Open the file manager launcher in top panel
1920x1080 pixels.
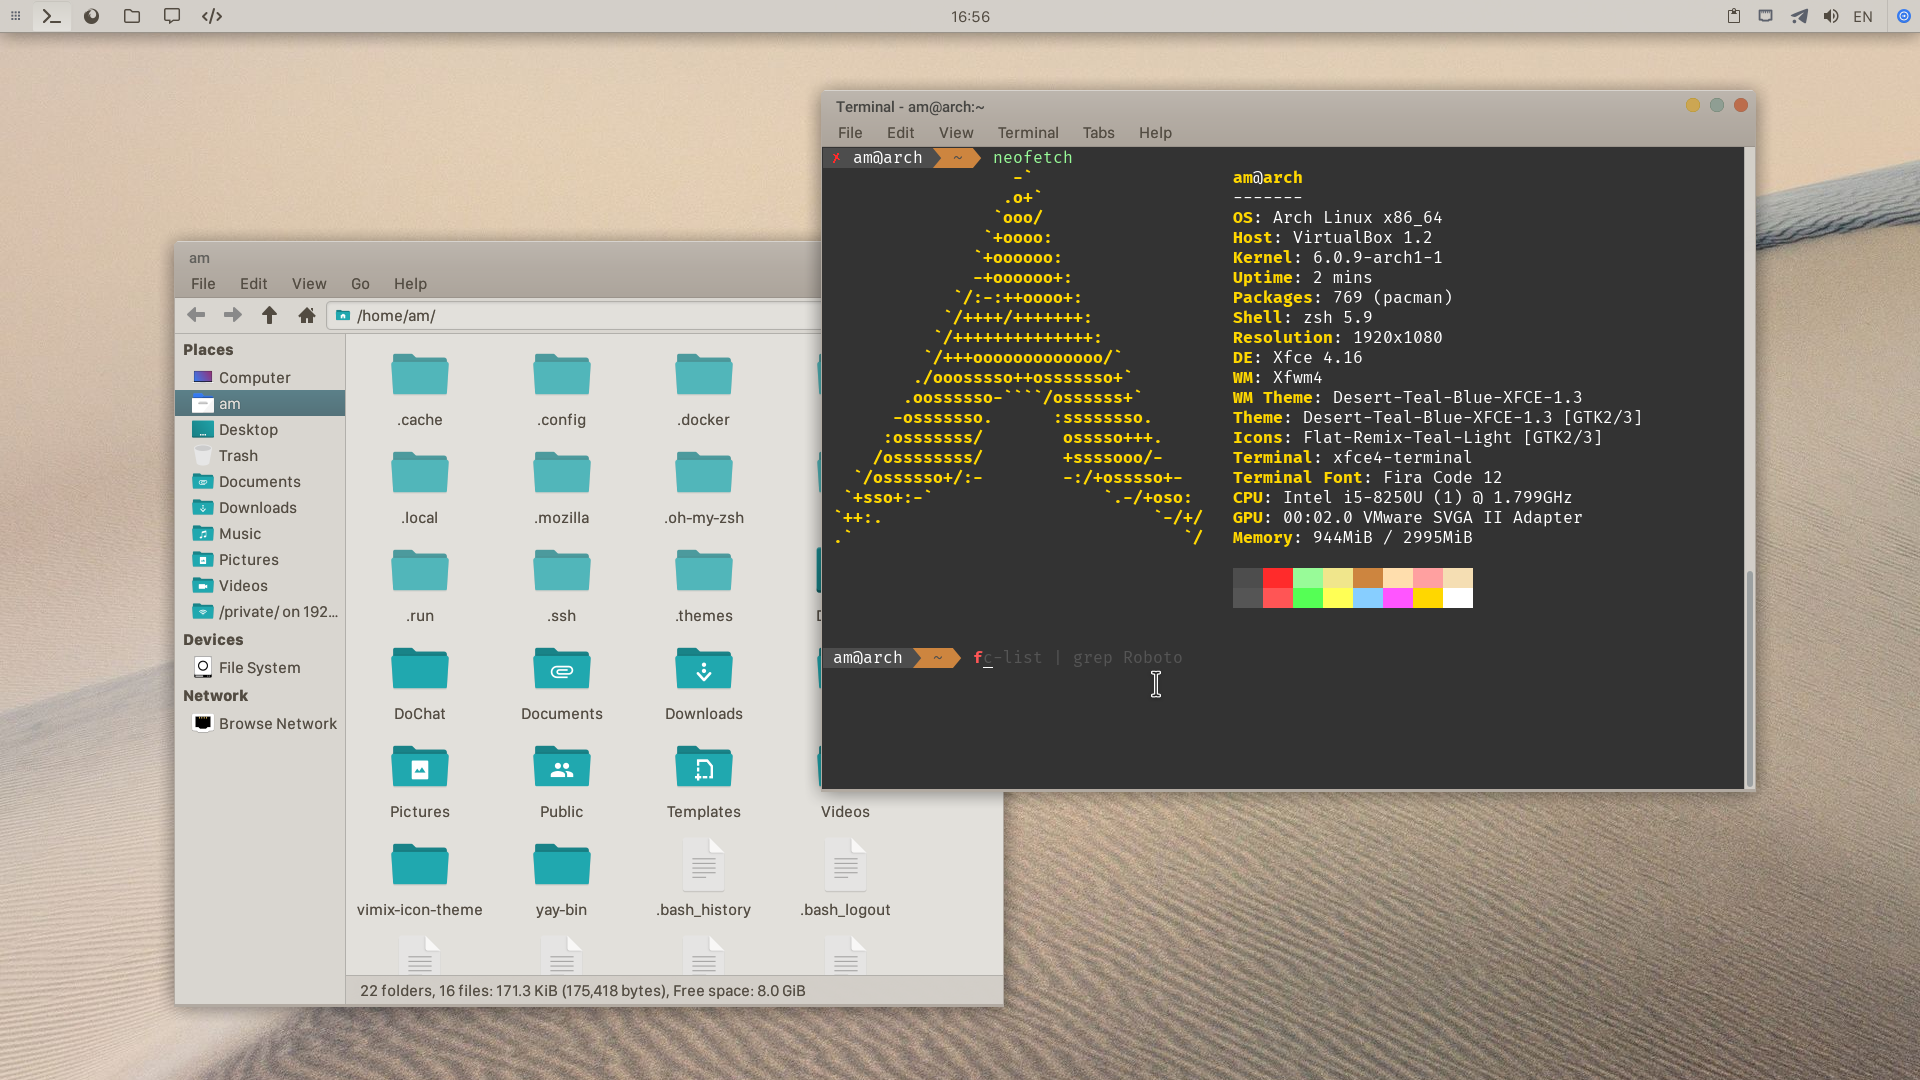(x=131, y=16)
